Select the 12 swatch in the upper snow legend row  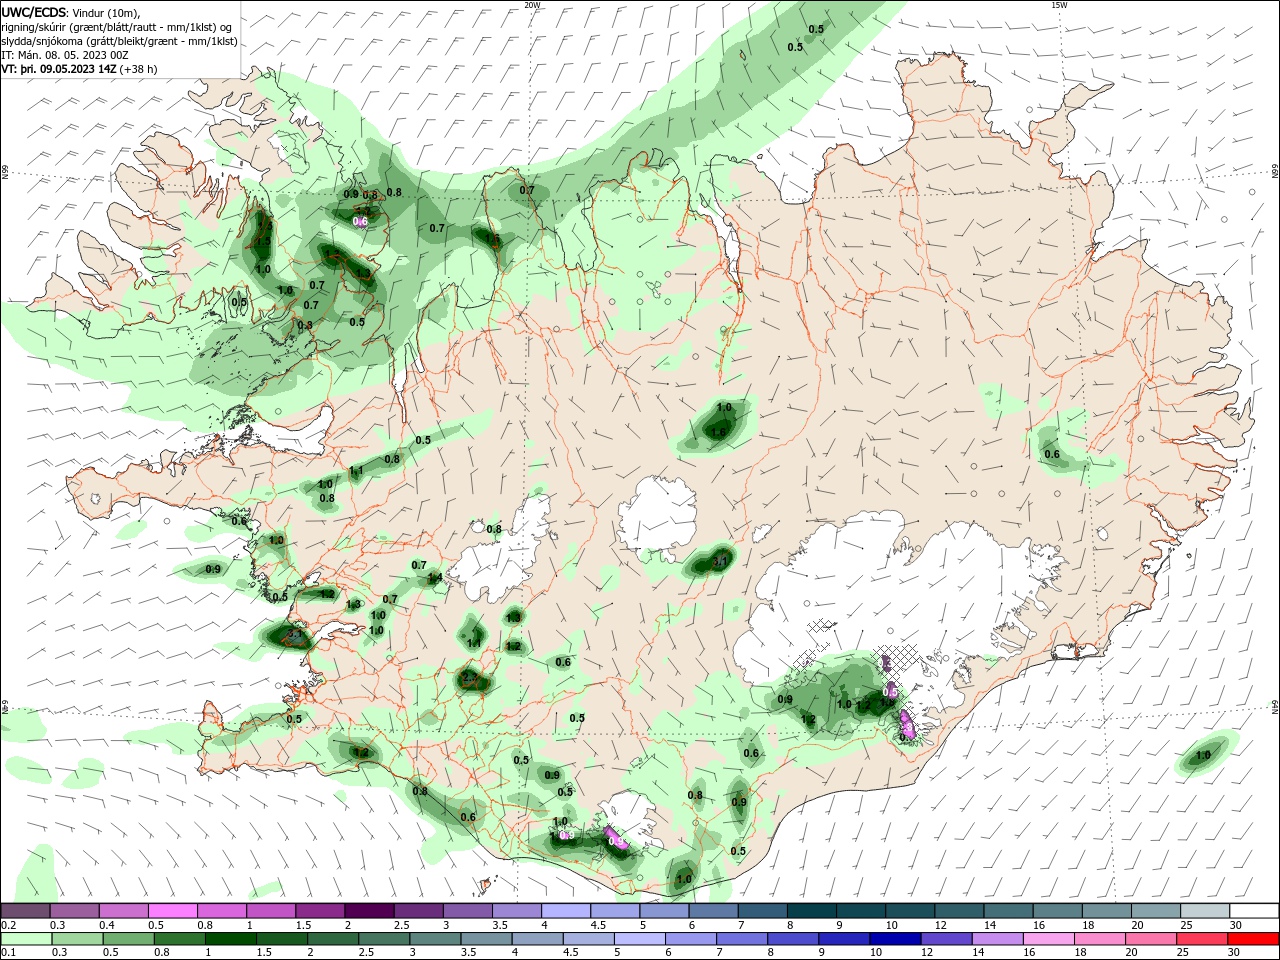pos(959,911)
